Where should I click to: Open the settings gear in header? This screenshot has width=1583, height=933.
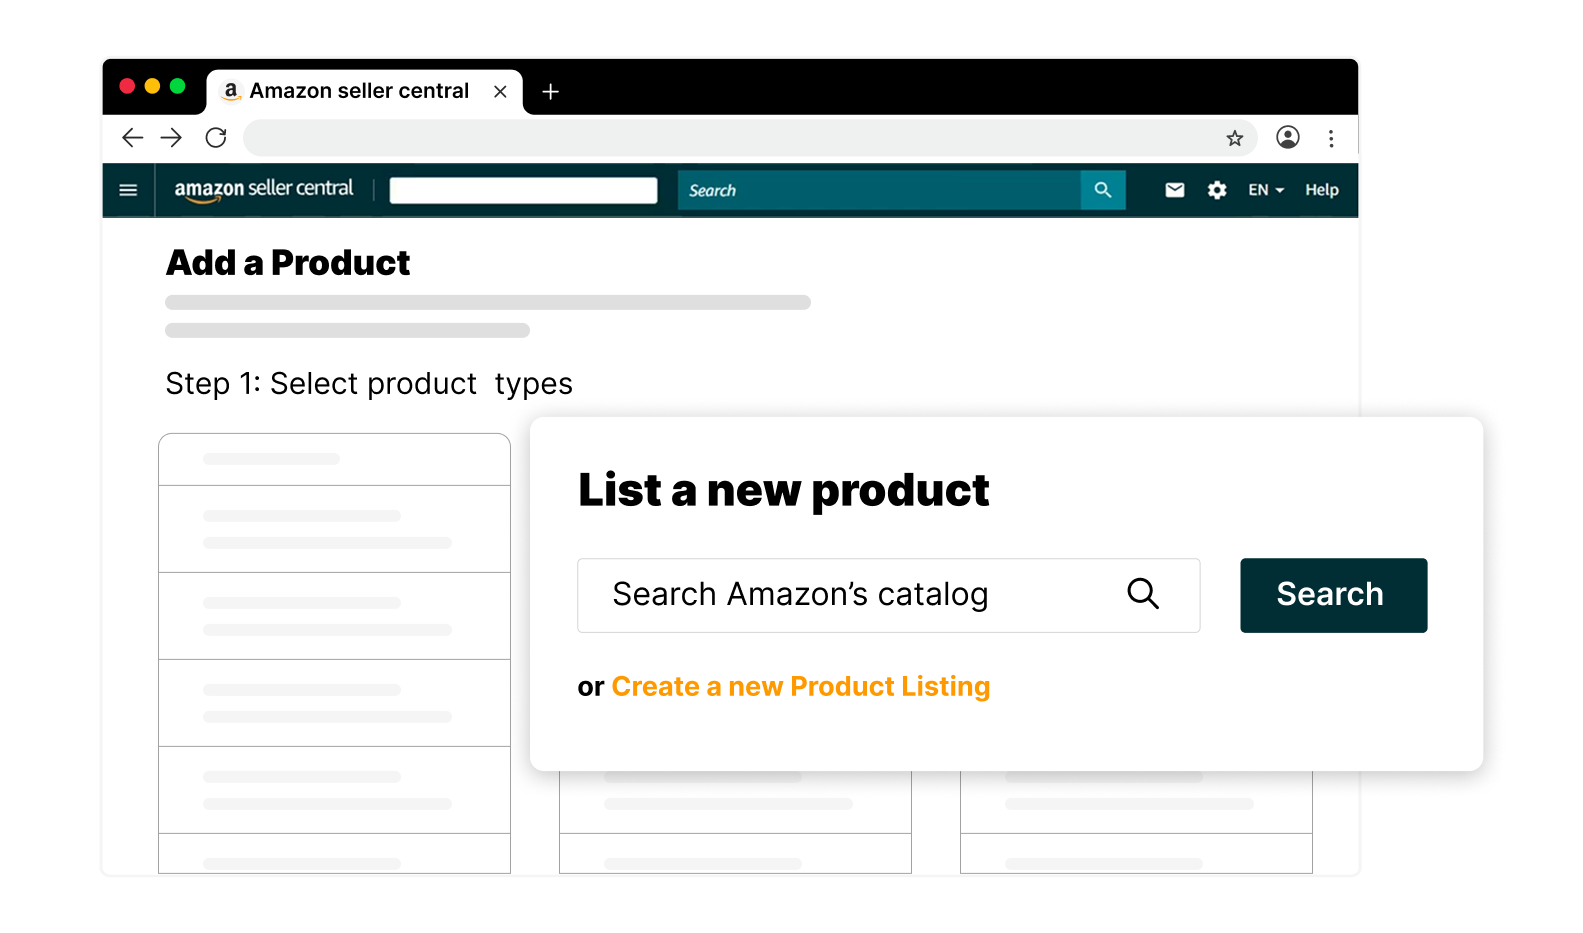coord(1217,190)
